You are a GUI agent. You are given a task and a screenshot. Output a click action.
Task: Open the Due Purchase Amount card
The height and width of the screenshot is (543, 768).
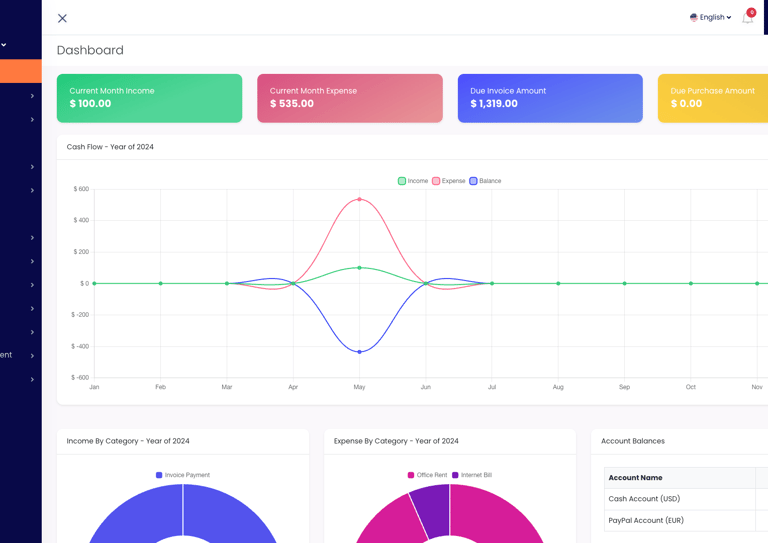click(x=713, y=98)
